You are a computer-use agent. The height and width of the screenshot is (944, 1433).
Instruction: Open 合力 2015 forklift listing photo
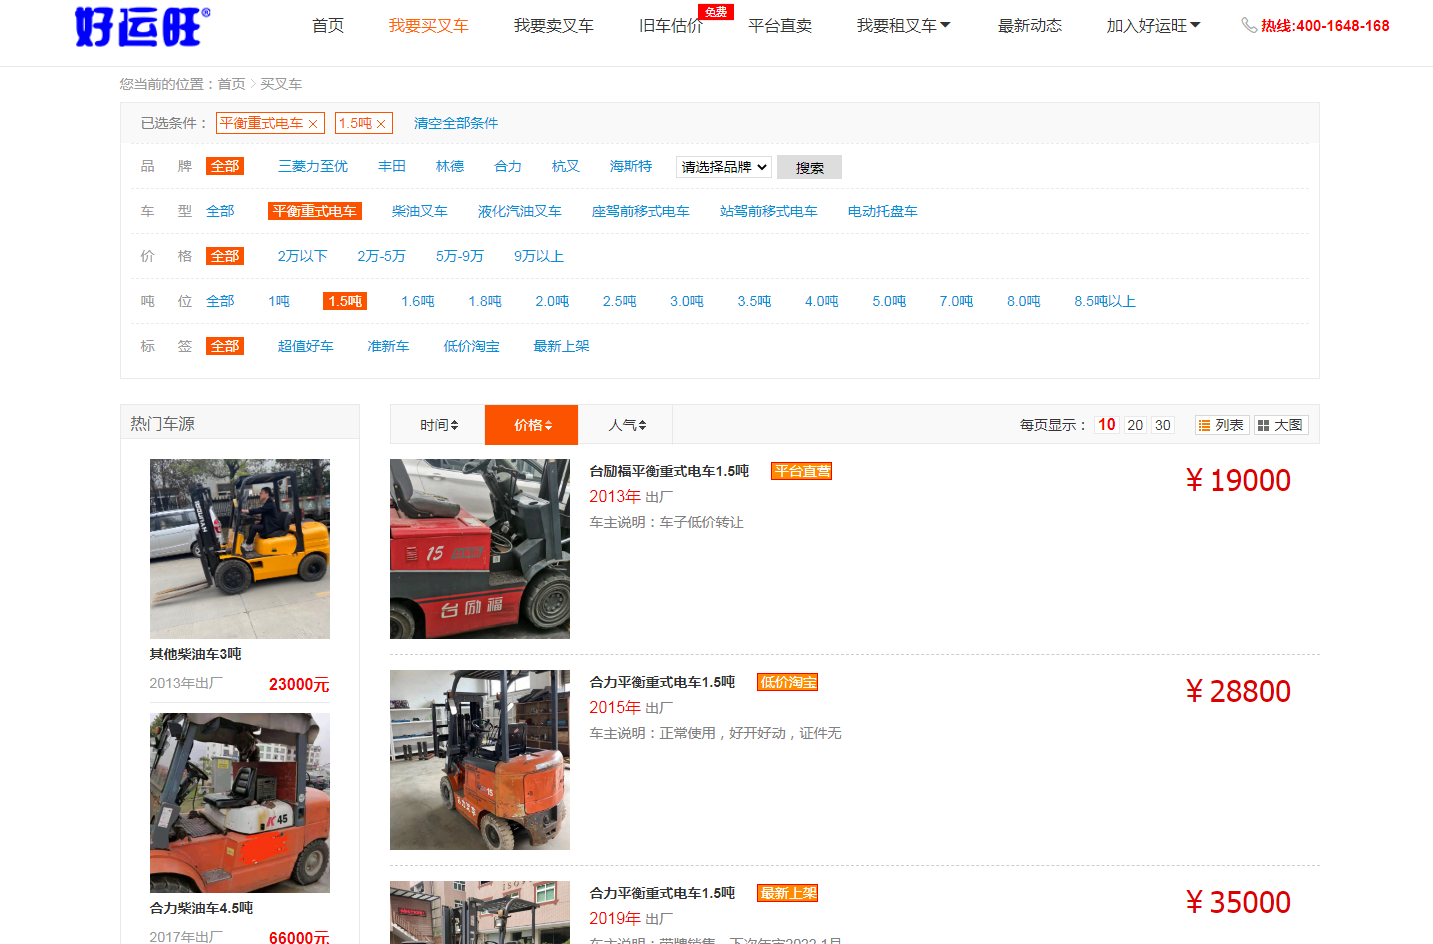(480, 760)
